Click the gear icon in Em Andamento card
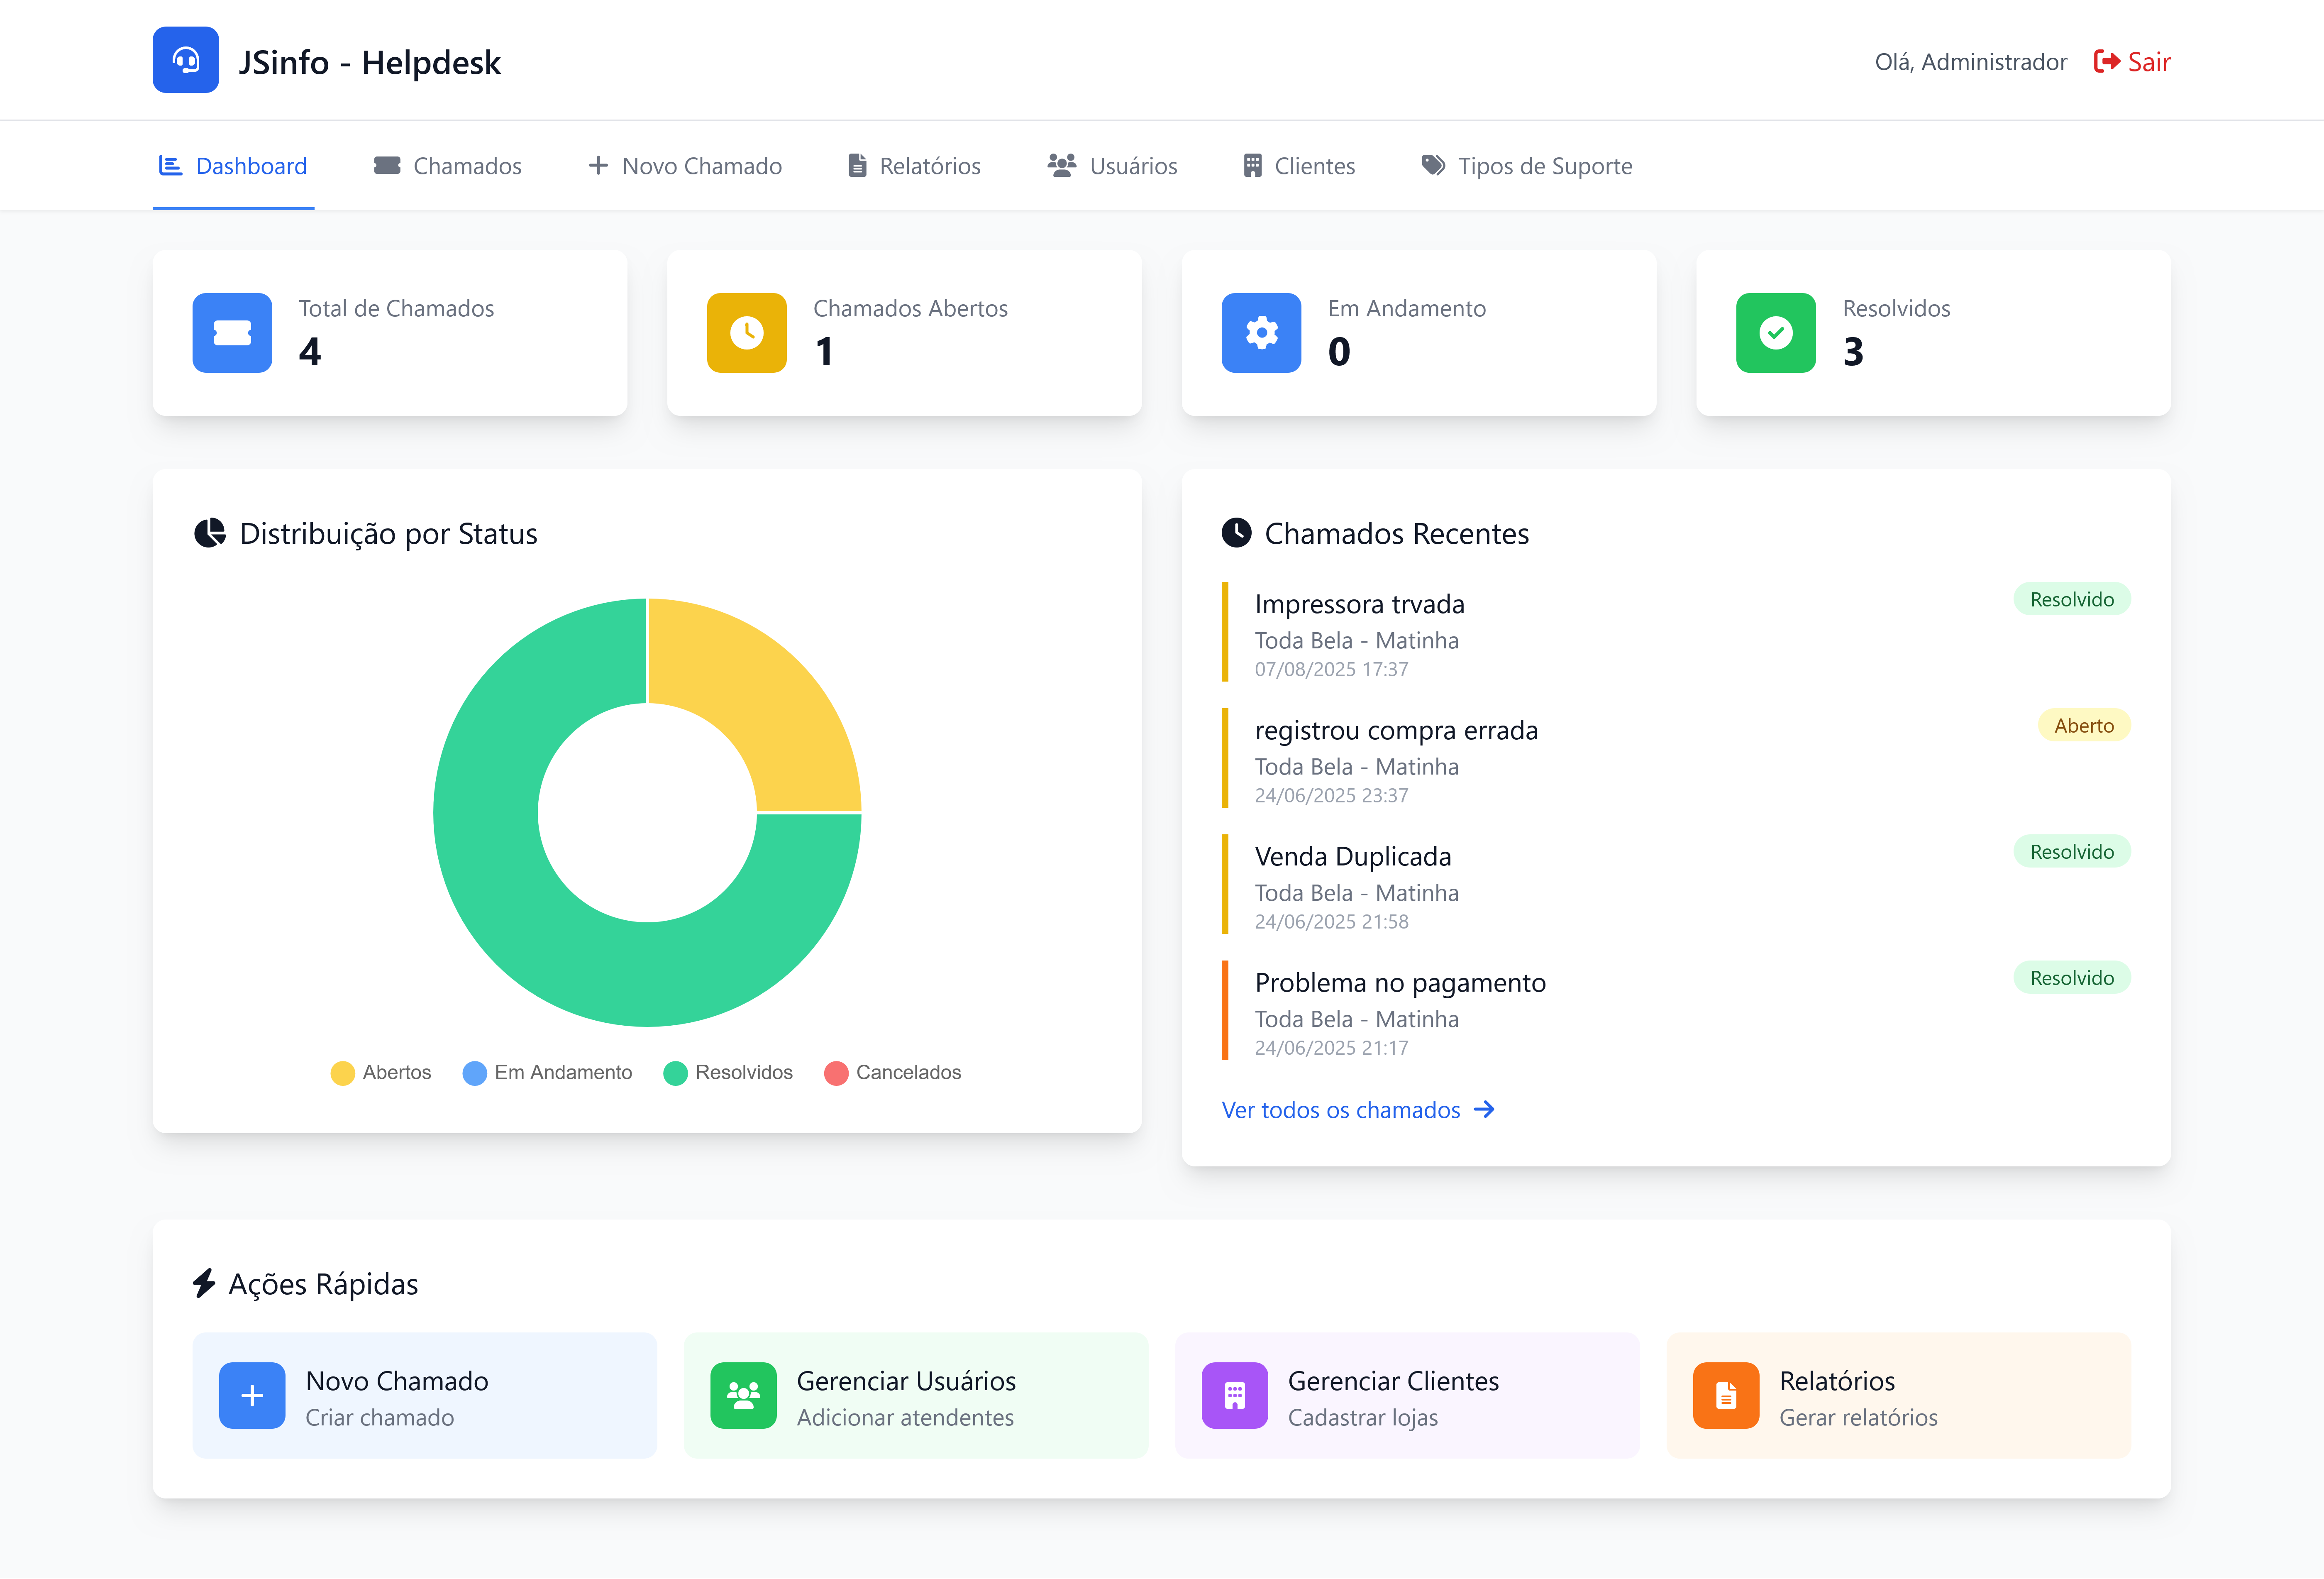This screenshot has height=1579, width=2324. pos(1262,333)
